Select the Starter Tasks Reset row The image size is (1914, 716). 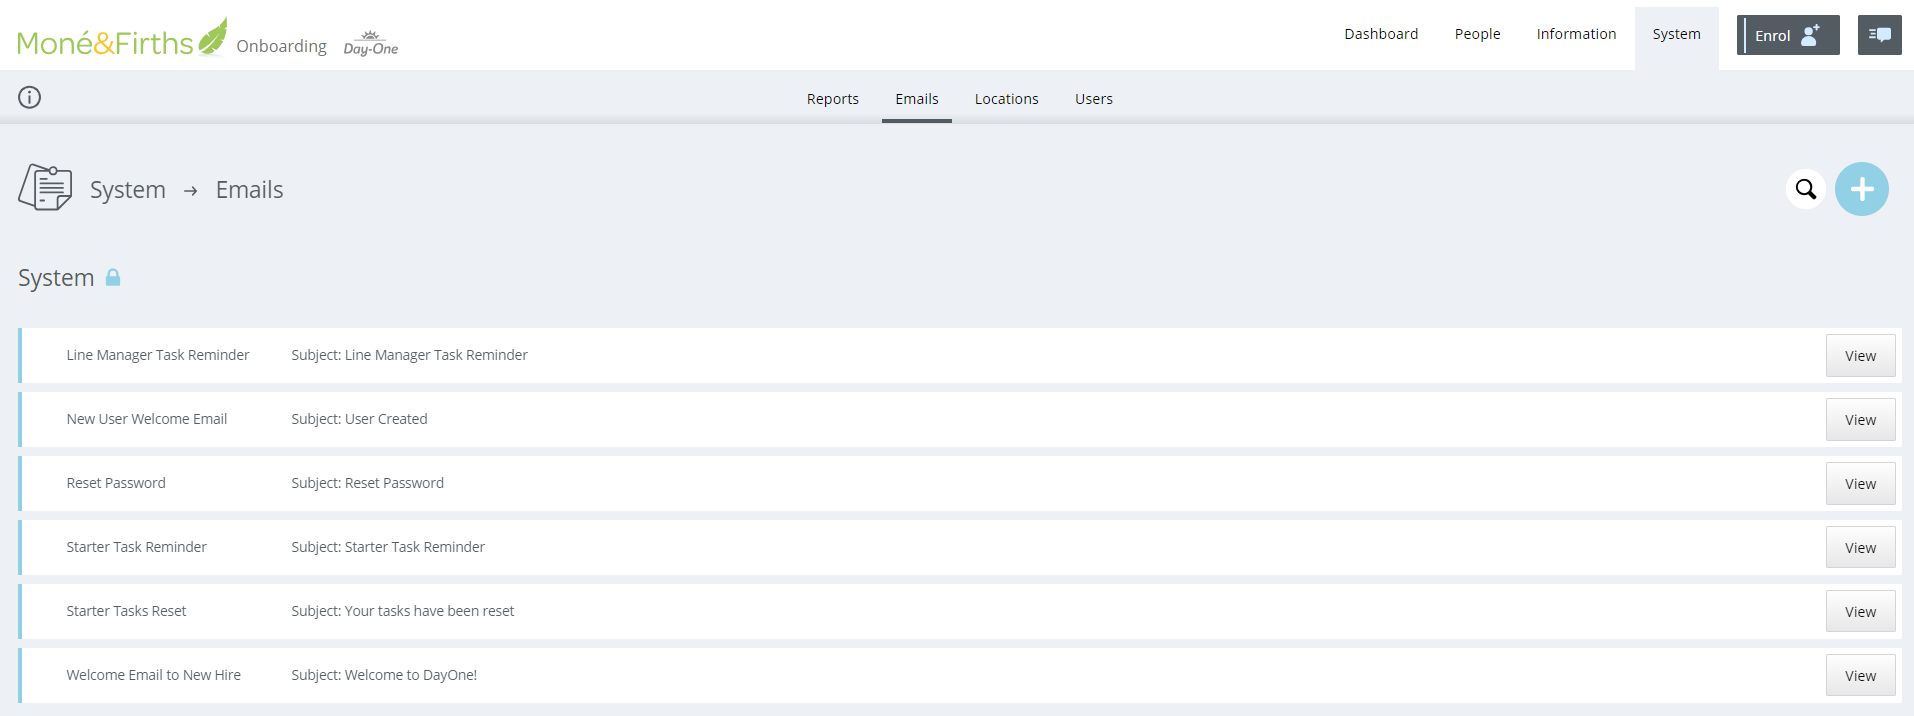click(x=126, y=611)
